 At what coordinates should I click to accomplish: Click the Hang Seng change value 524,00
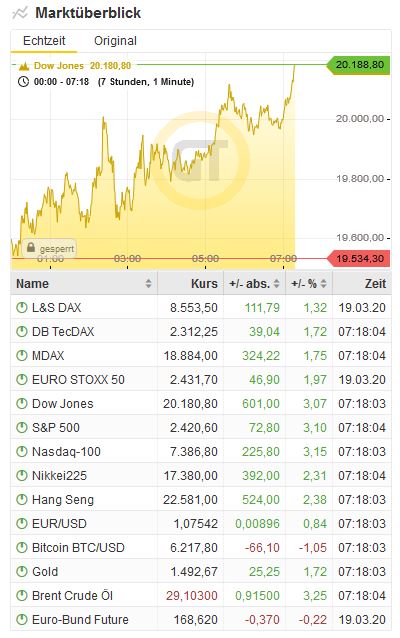tap(261, 500)
